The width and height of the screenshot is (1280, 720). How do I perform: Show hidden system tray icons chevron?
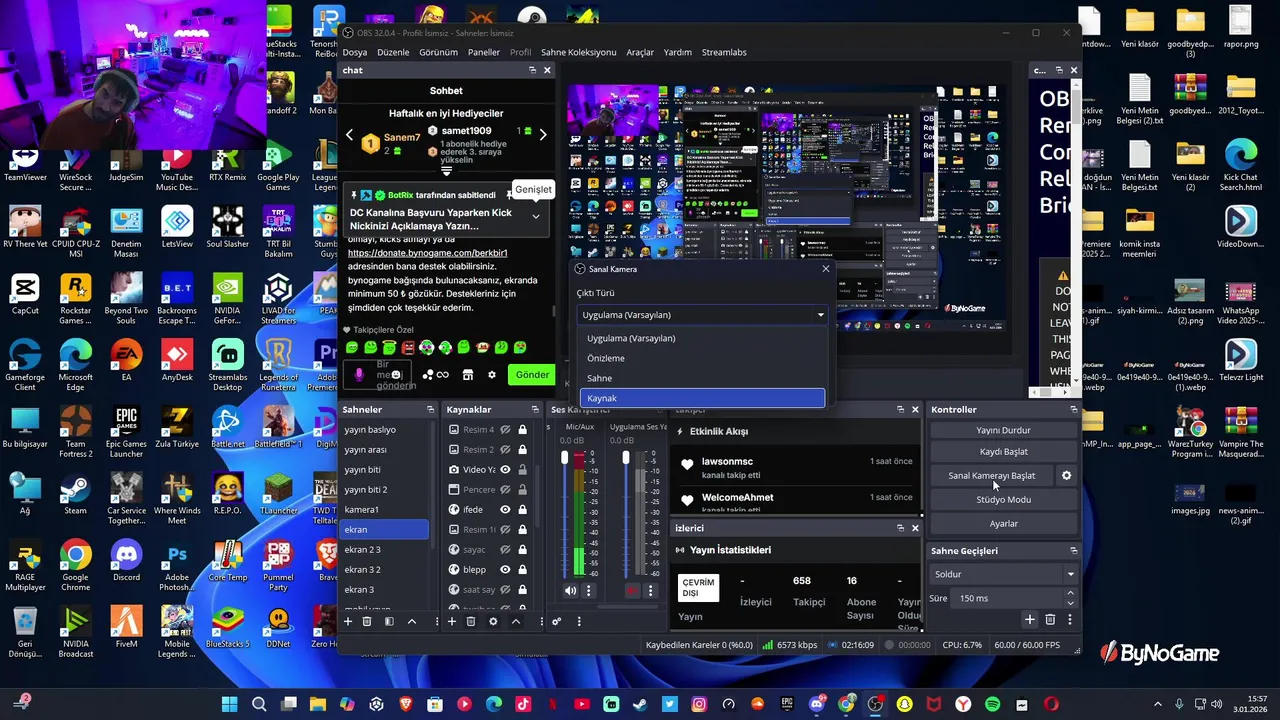click(1158, 704)
